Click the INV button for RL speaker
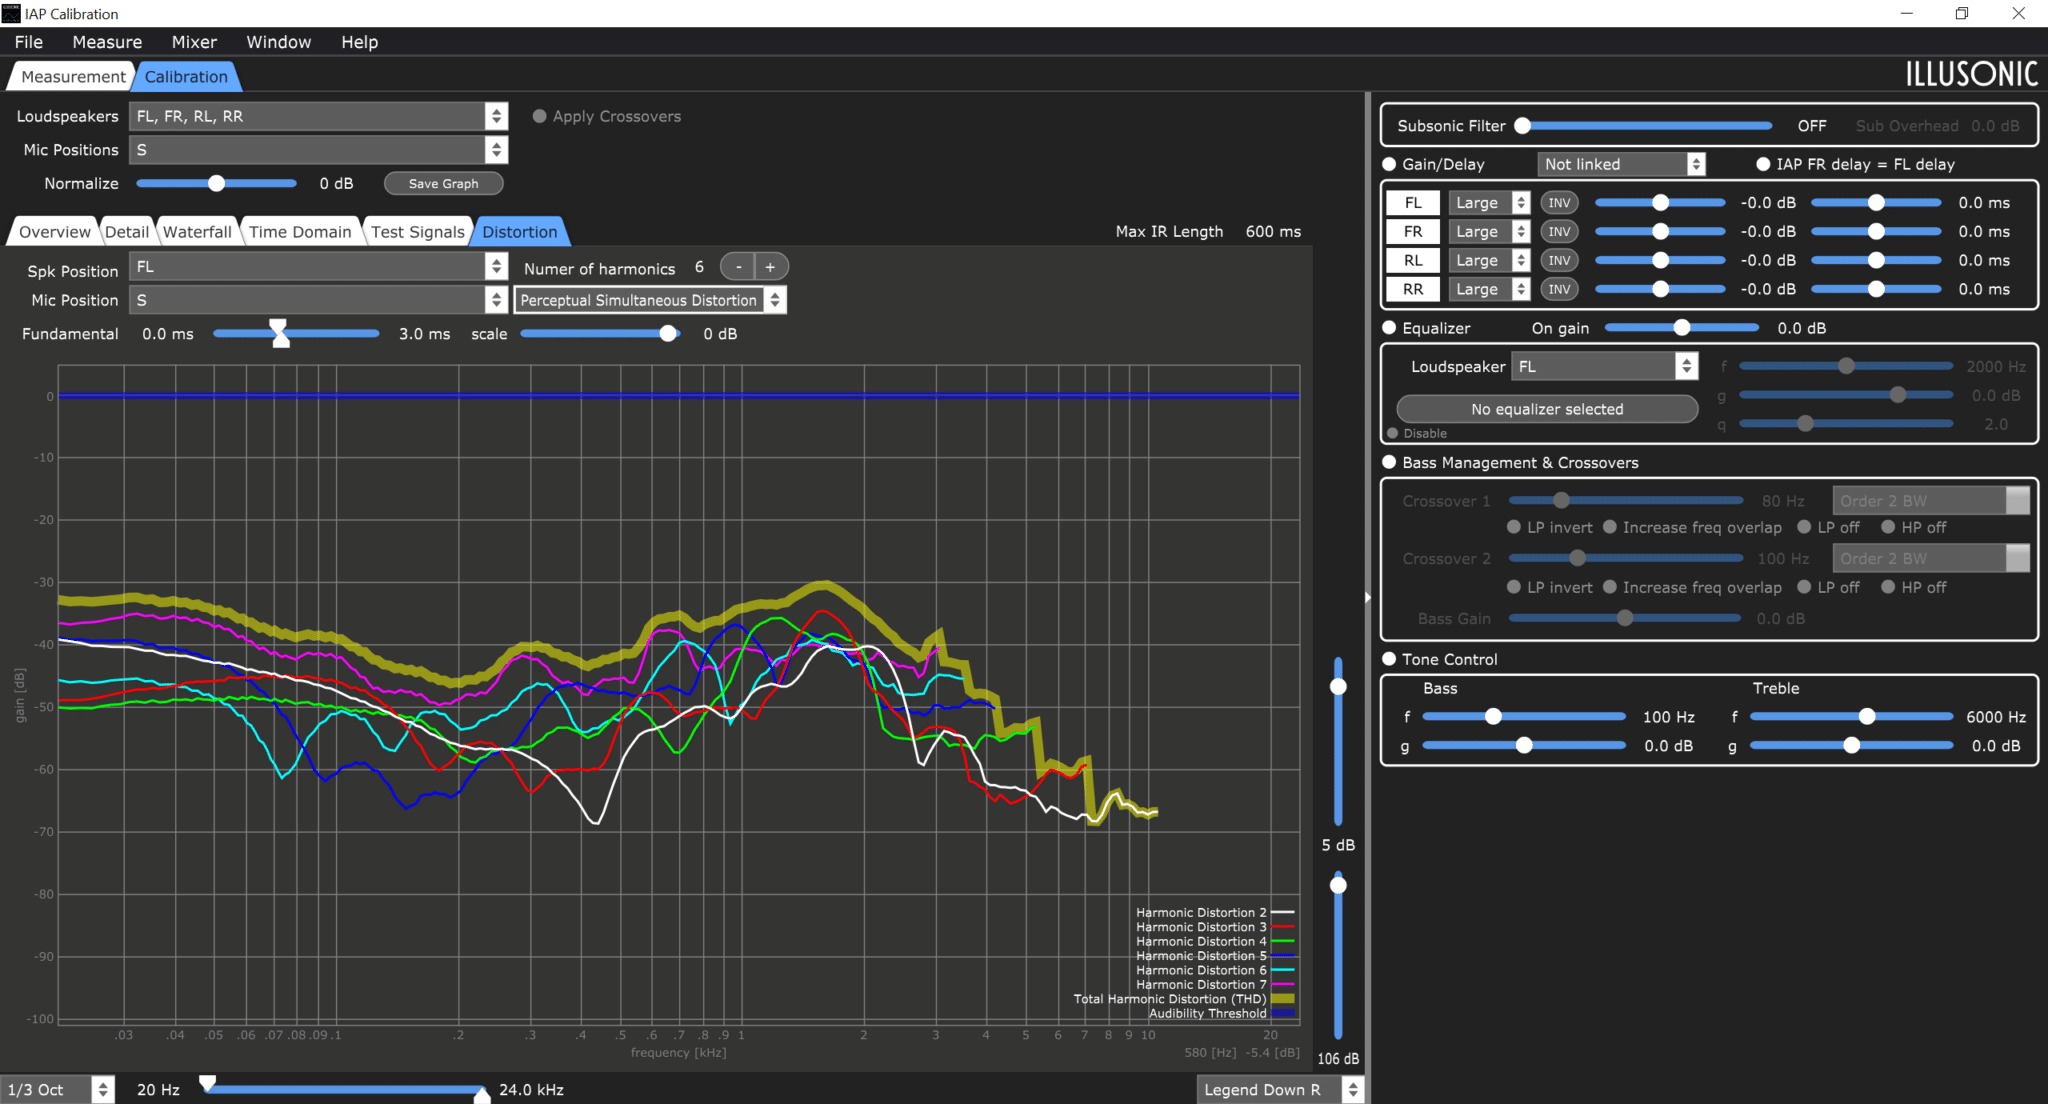The height and width of the screenshot is (1104, 2048). click(x=1558, y=261)
